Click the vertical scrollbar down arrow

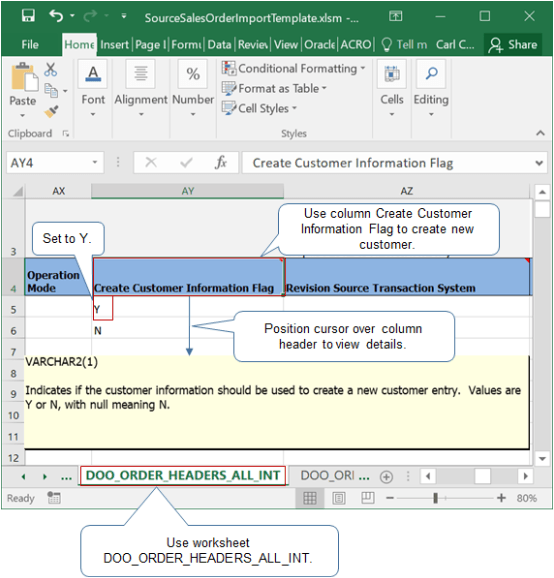point(542,459)
